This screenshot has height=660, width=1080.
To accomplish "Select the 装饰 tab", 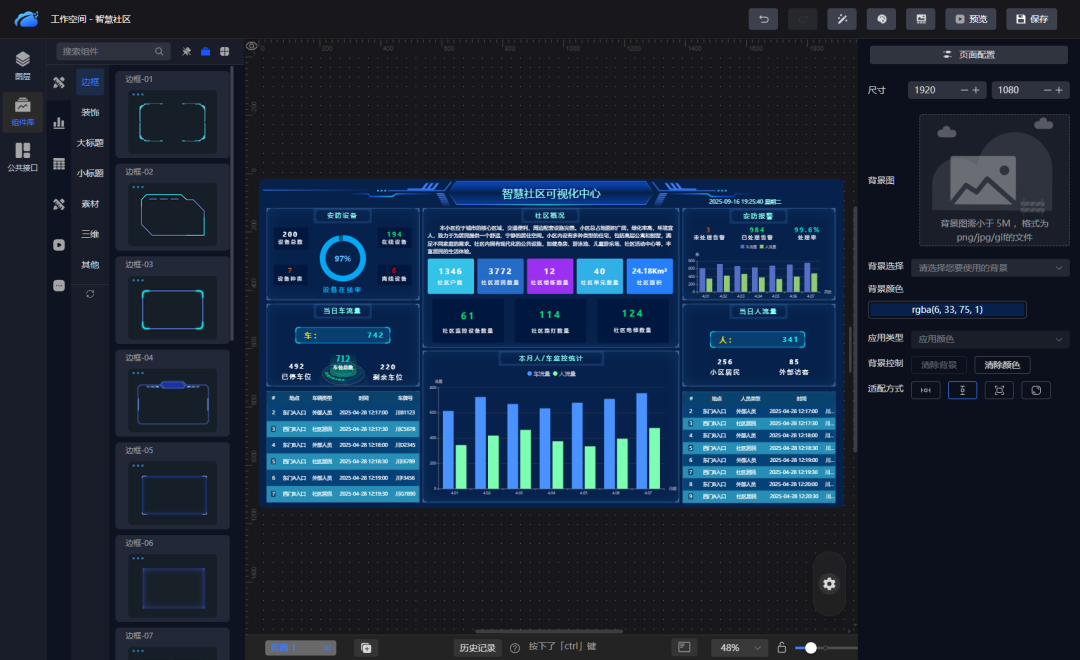I will [x=90, y=112].
